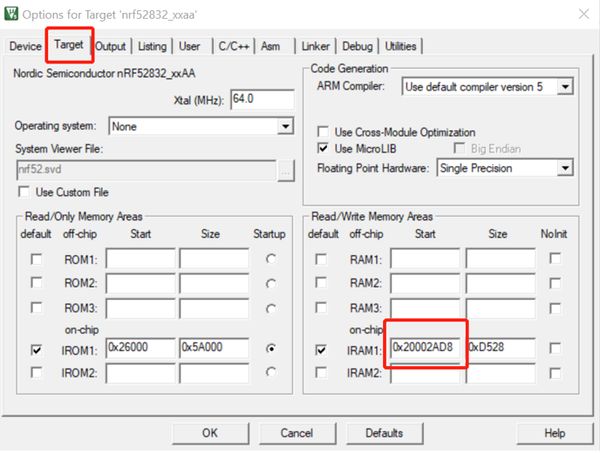600x453 pixels.
Task: Open the Utilities tab
Action: point(400,46)
